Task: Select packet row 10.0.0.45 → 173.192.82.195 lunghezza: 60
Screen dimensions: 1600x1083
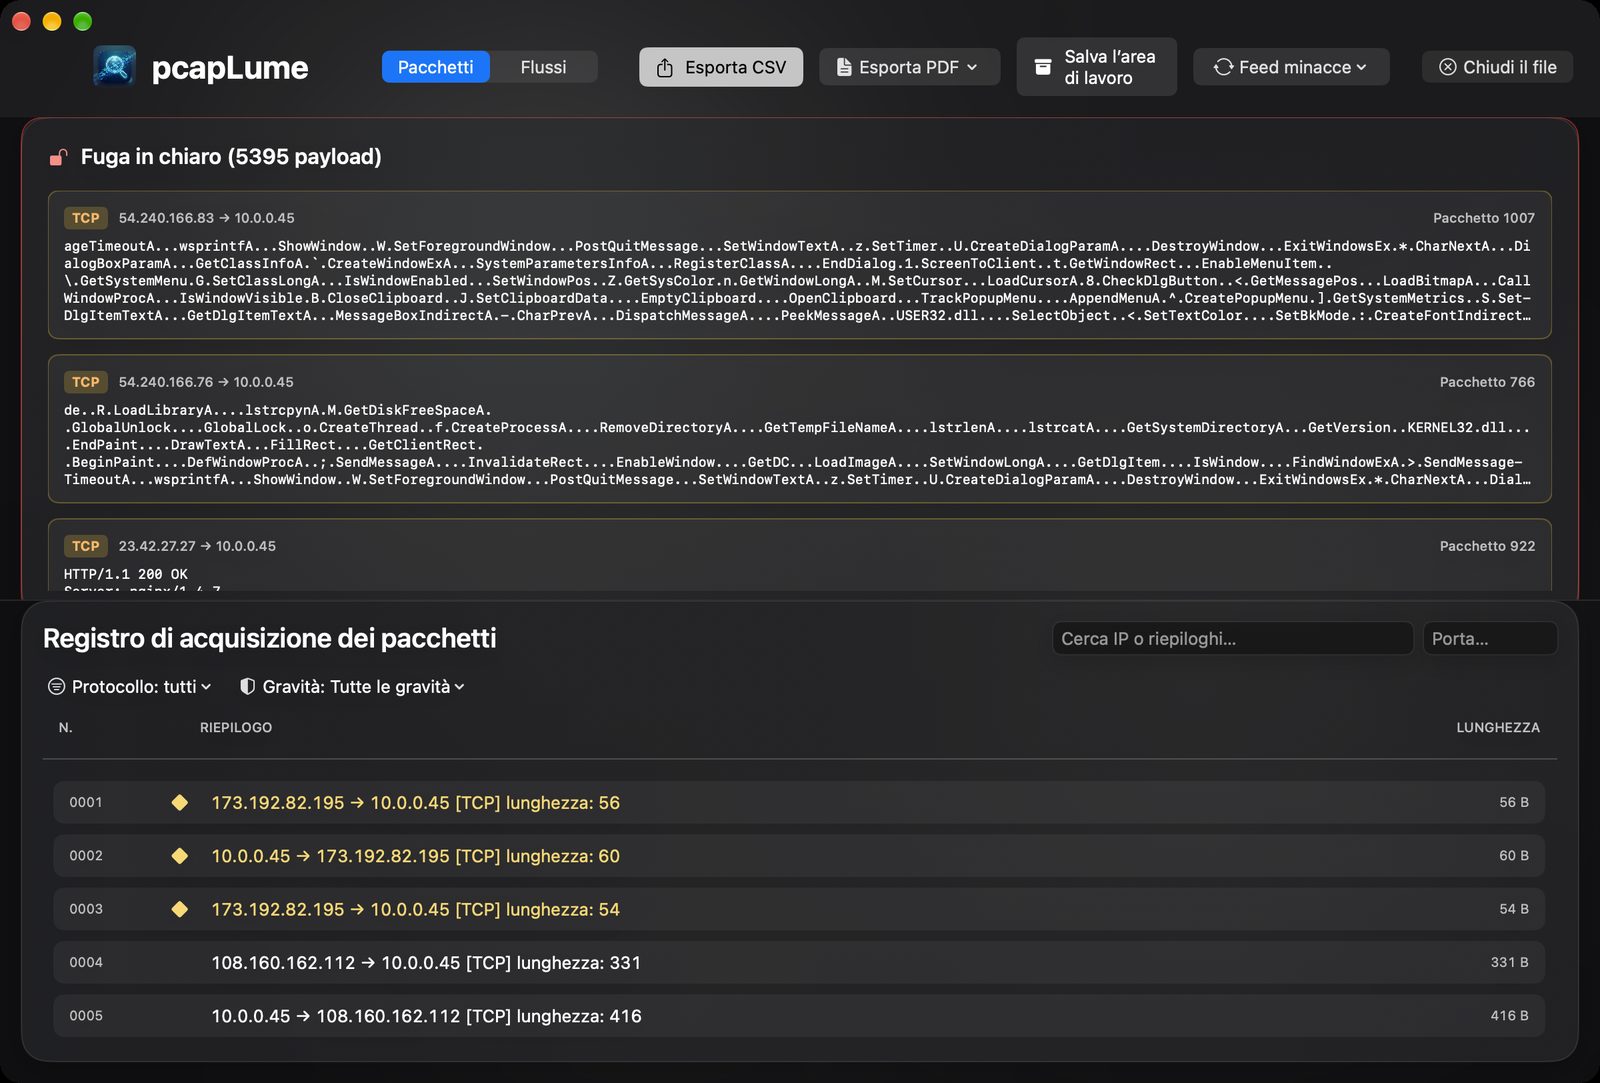Action: [x=799, y=856]
